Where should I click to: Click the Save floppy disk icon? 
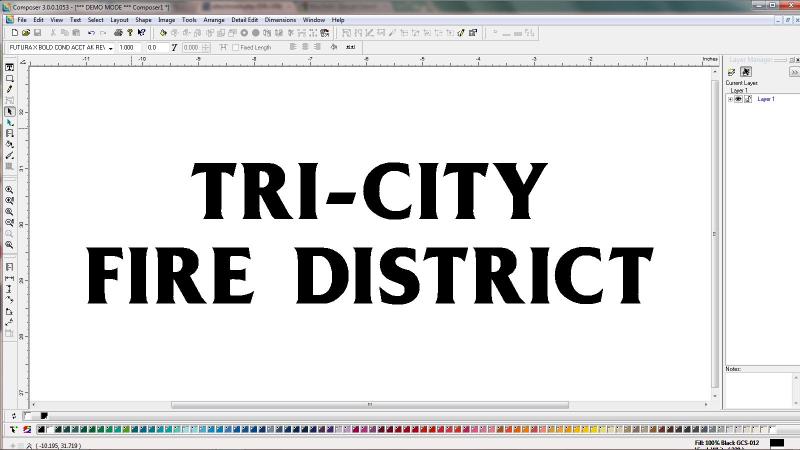37,33
